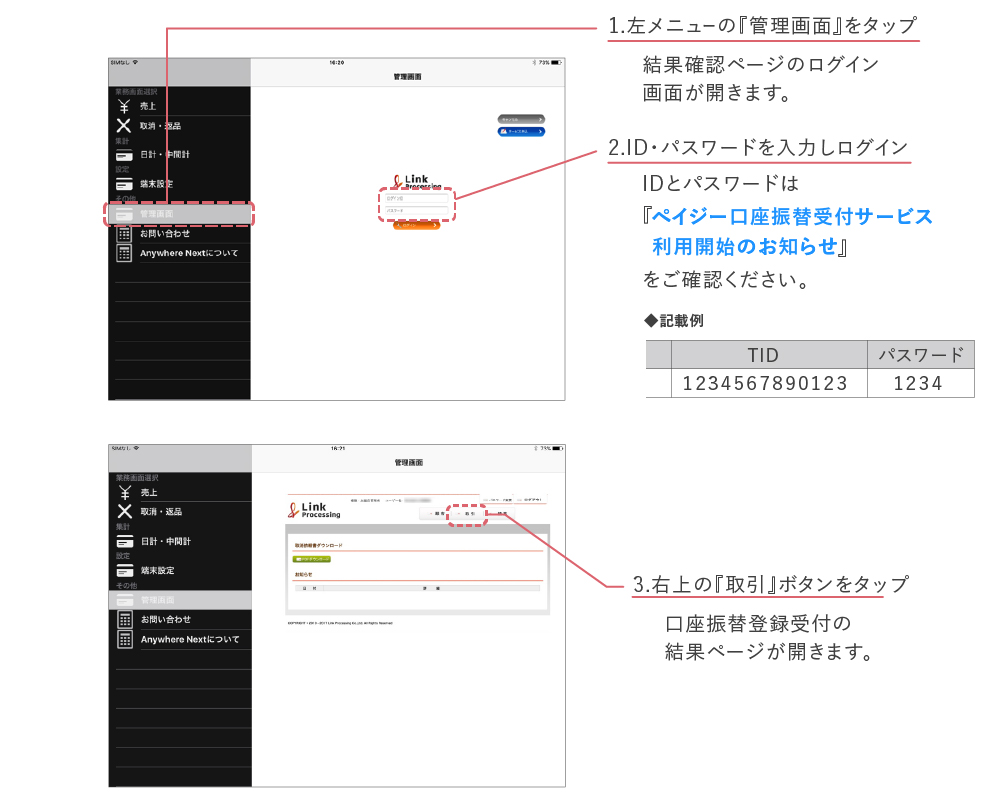The height and width of the screenshot is (808, 1000).
Task: Tap the 取消・返品 X icon
Action: coord(122,126)
